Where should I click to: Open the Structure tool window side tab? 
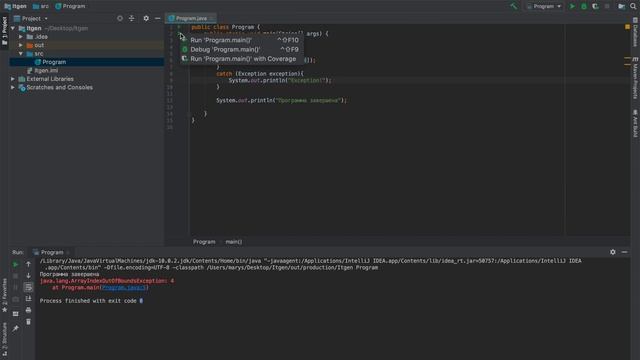(x=4, y=339)
